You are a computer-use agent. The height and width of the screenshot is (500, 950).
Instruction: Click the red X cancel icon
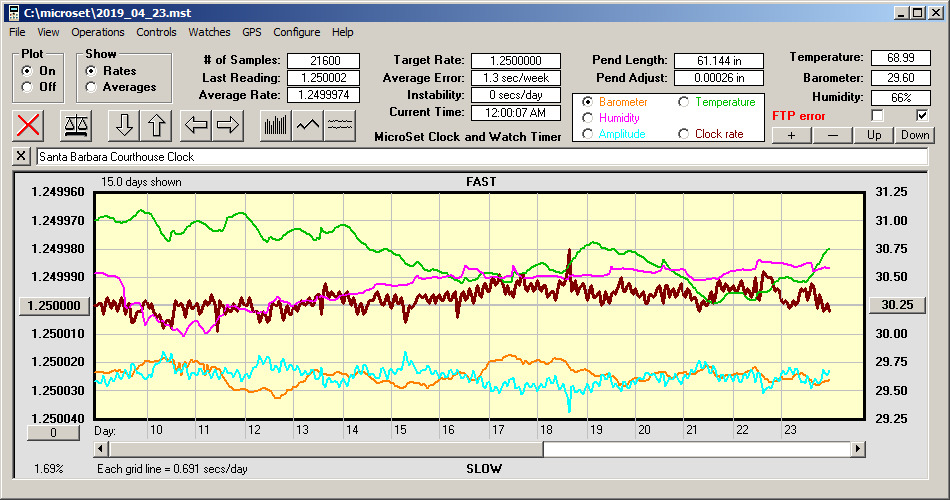point(28,125)
